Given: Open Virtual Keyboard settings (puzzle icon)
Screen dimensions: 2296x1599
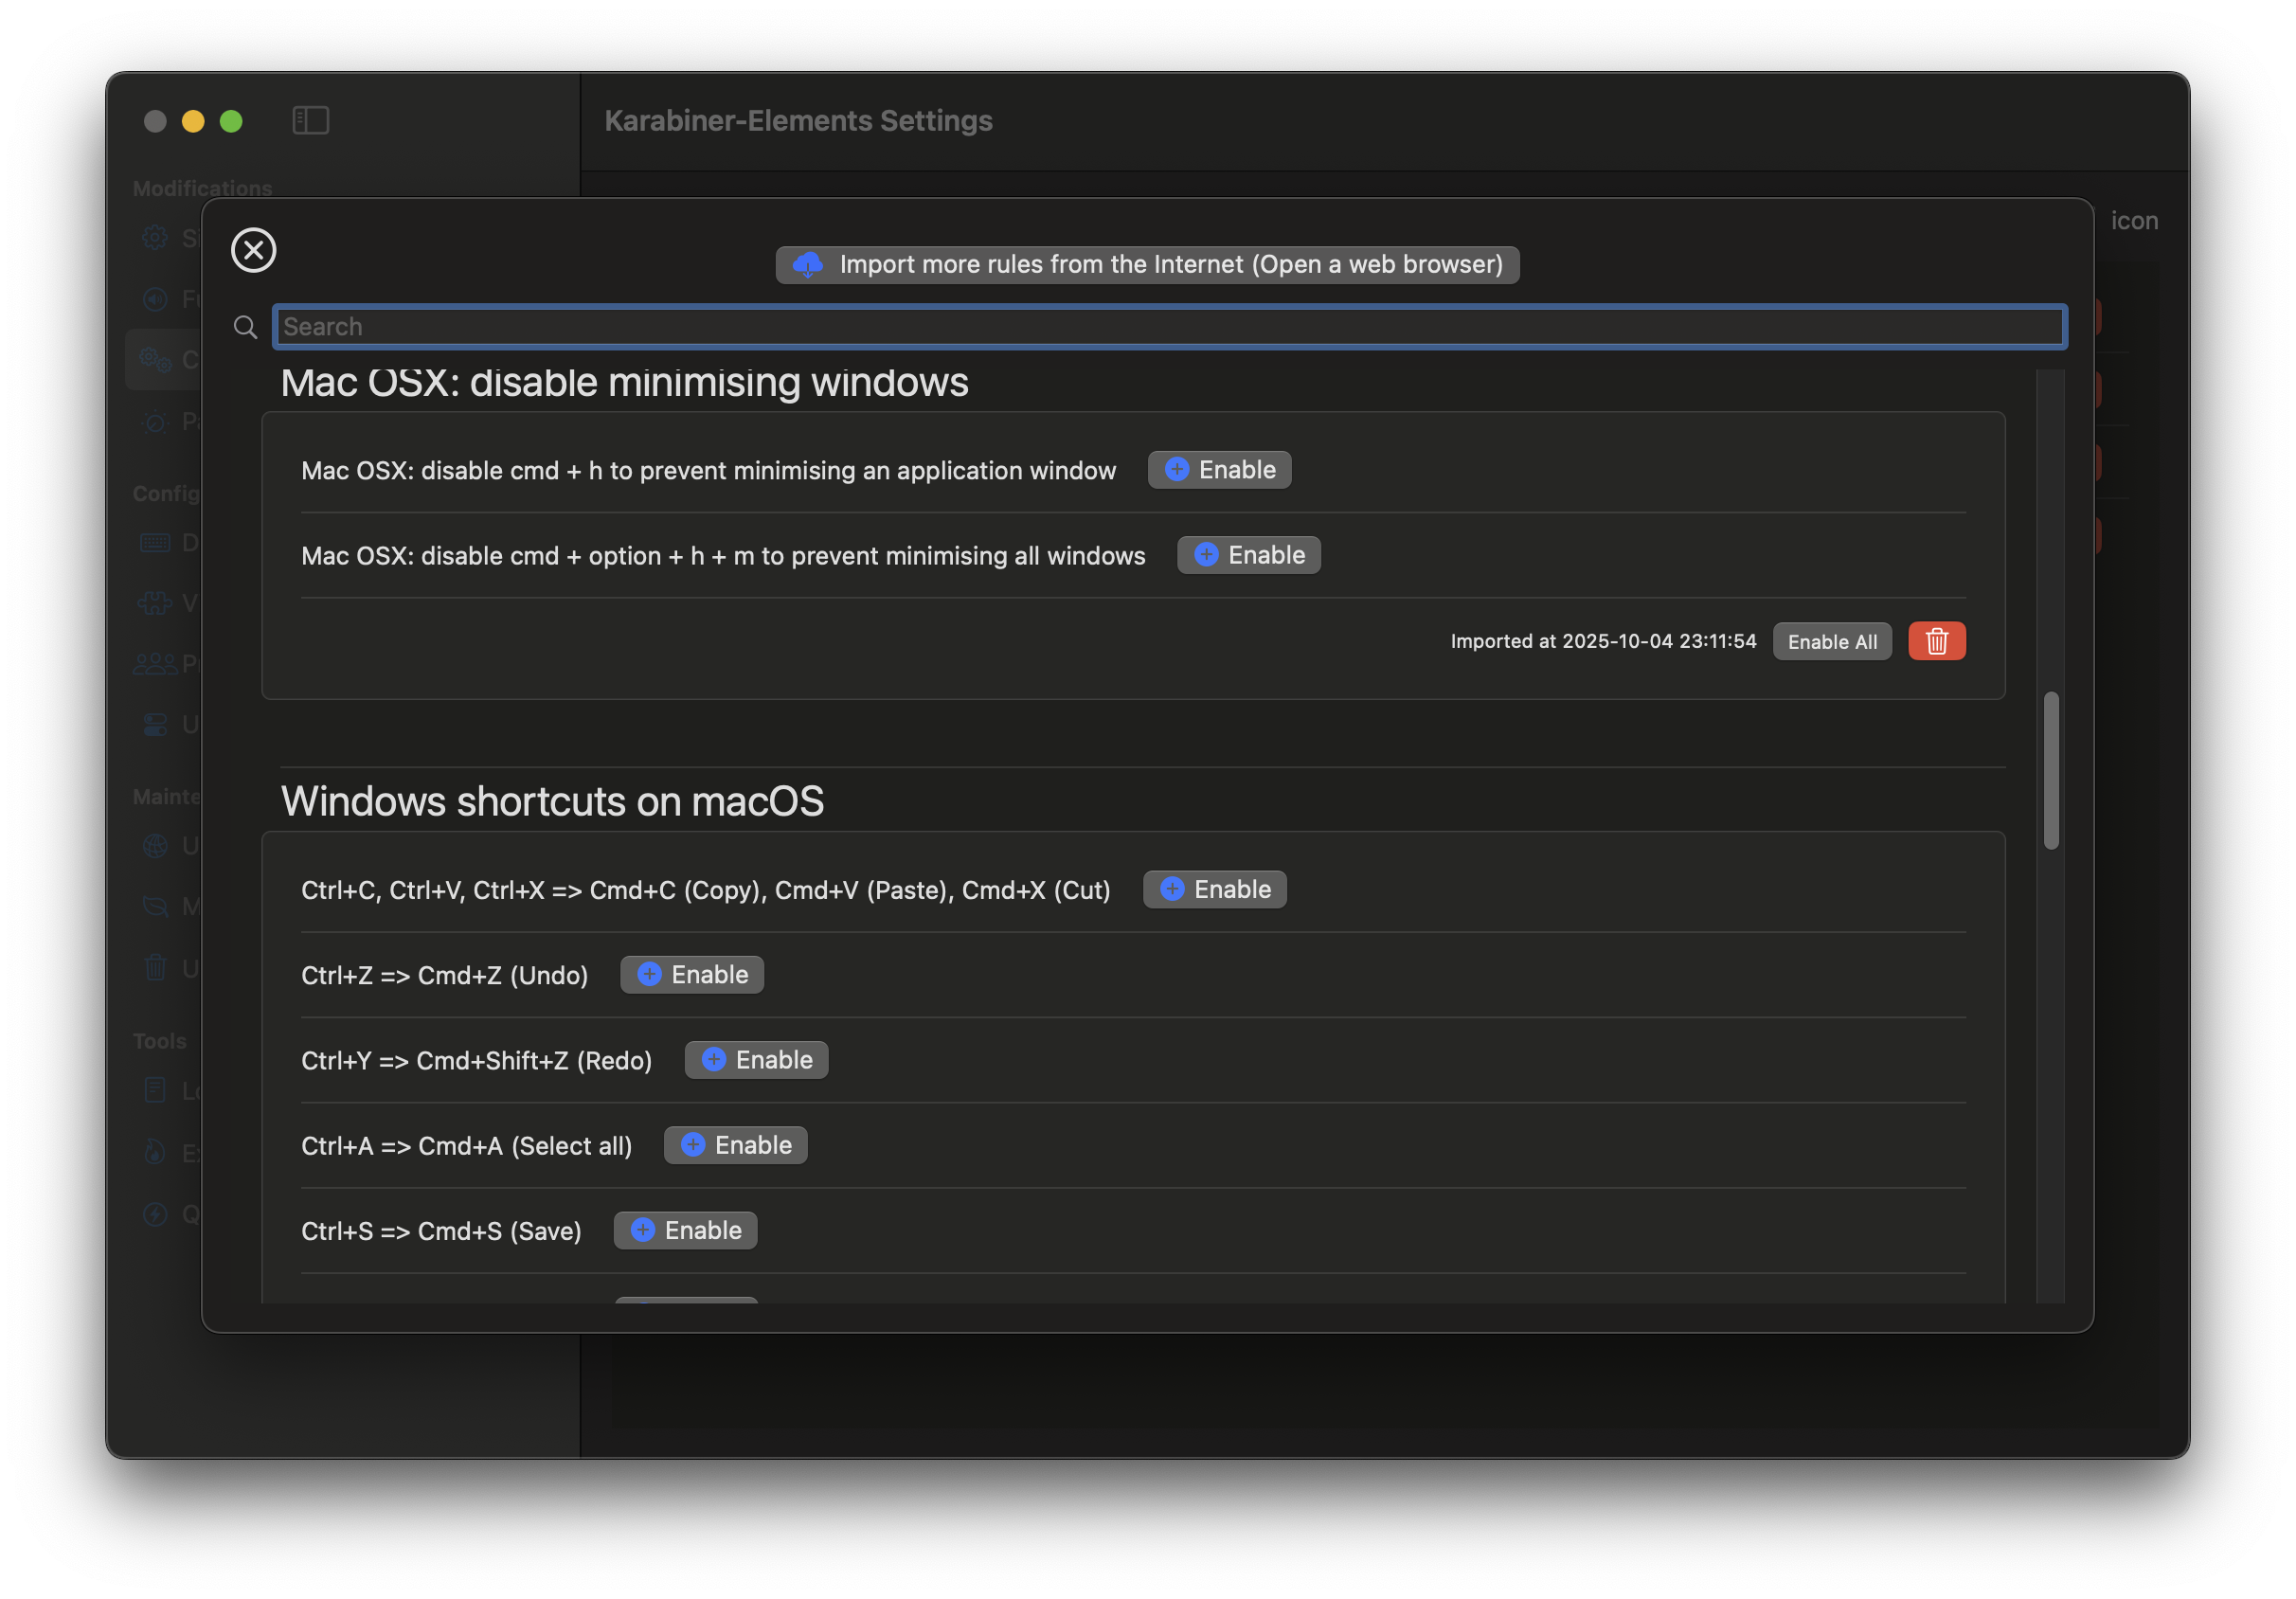Looking at the screenshot, I should (155, 603).
